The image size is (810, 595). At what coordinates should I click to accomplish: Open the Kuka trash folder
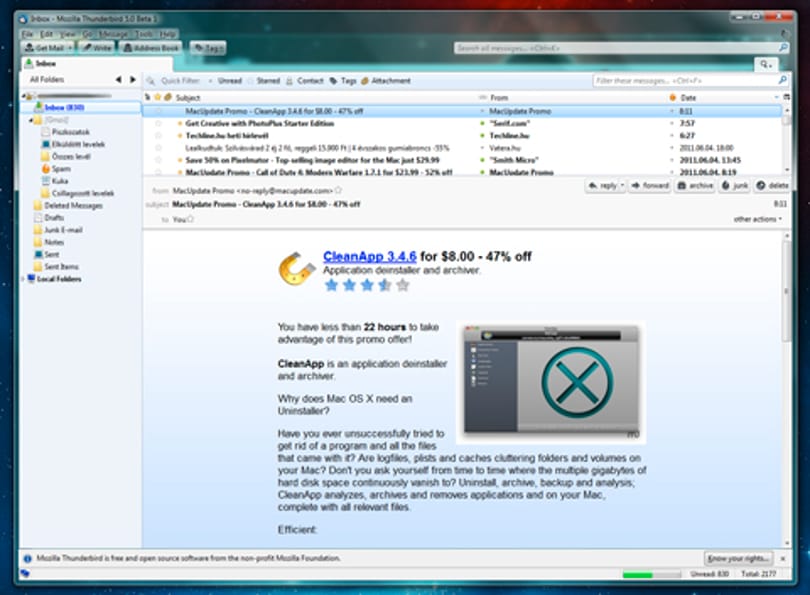pyautogui.click(x=59, y=181)
